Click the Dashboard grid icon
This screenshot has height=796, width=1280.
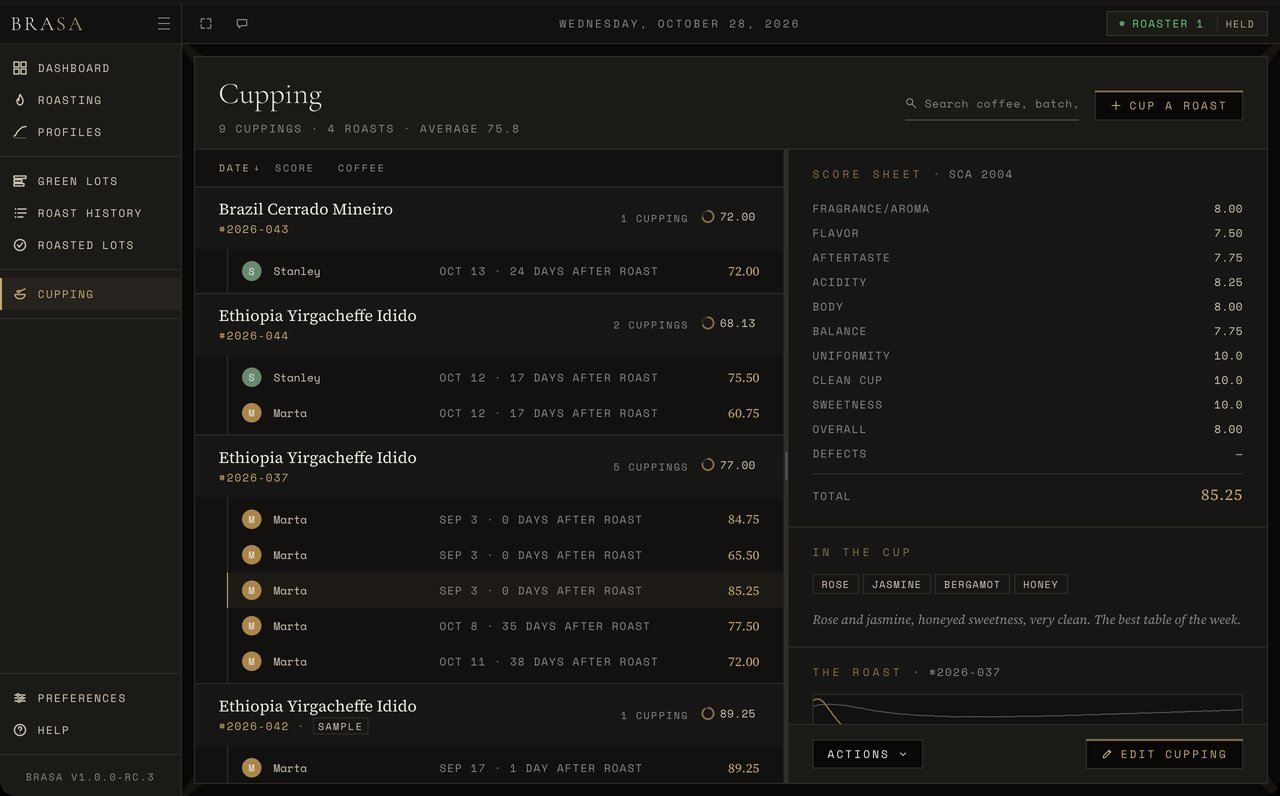click(x=20, y=68)
